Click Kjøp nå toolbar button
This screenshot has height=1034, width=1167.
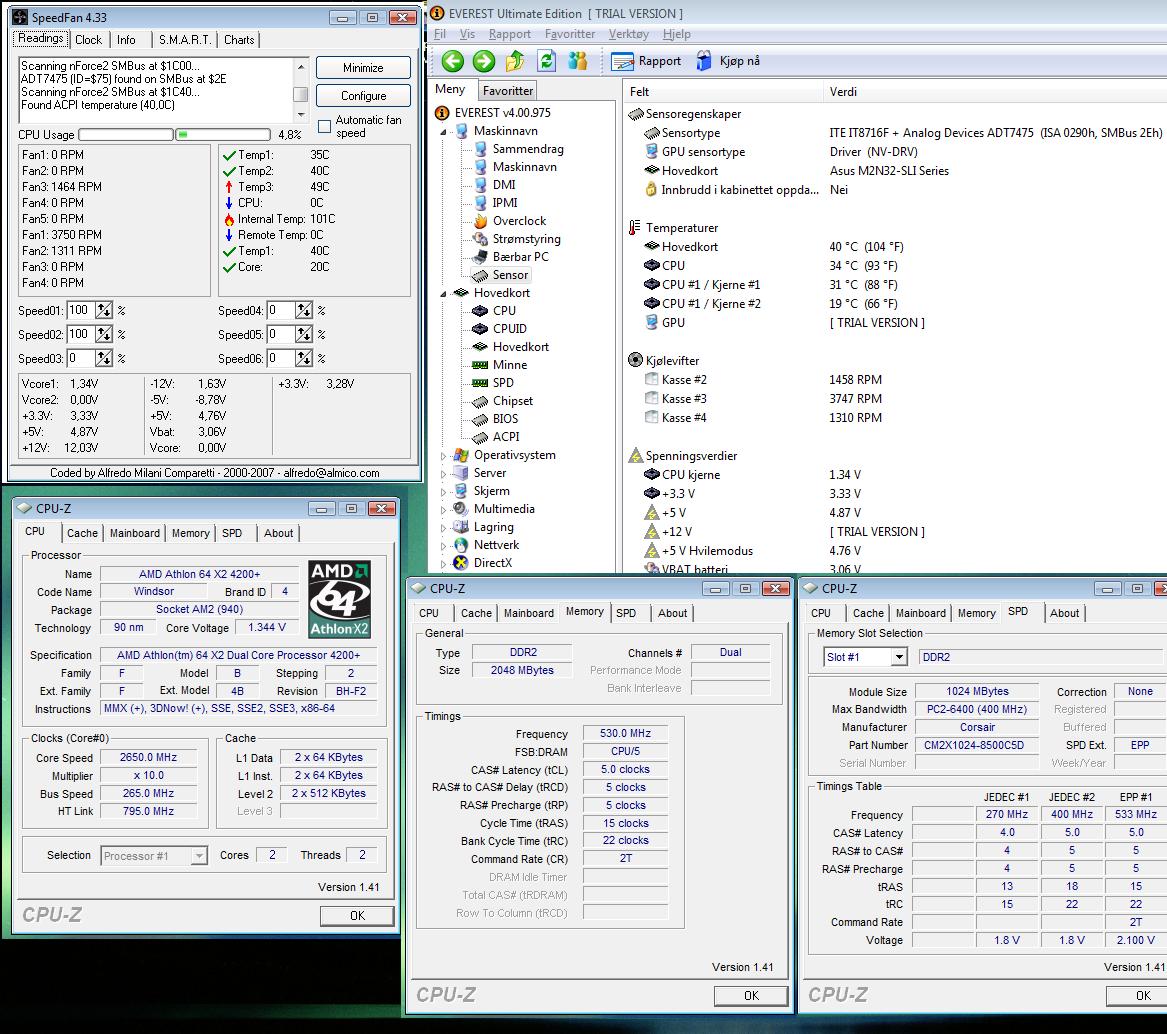click(x=728, y=61)
